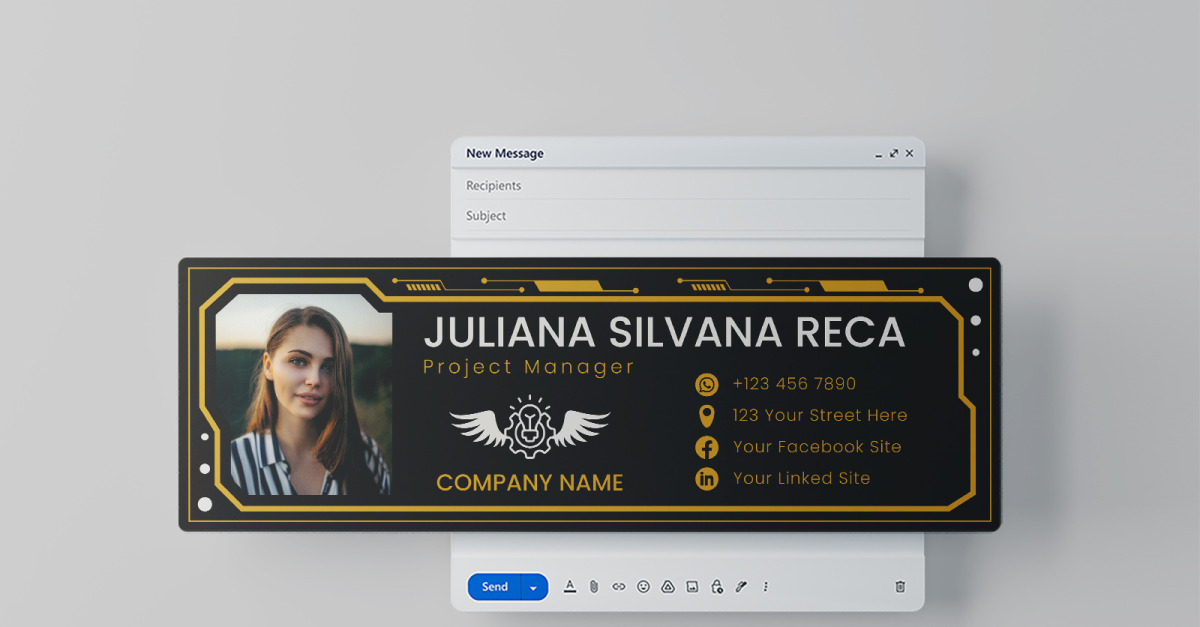Click the Your Facebook Site link
This screenshot has height=627, width=1200.
[817, 447]
